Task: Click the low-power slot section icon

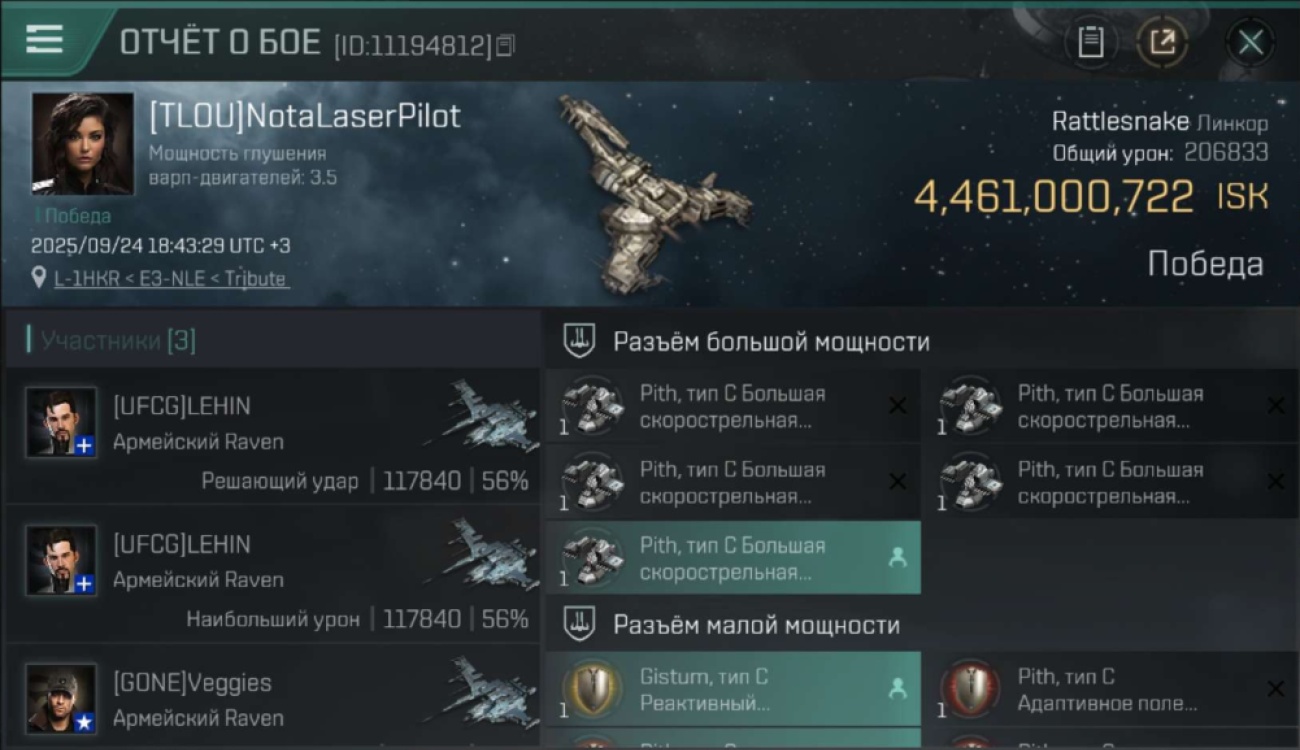Action: pyautogui.click(x=578, y=625)
